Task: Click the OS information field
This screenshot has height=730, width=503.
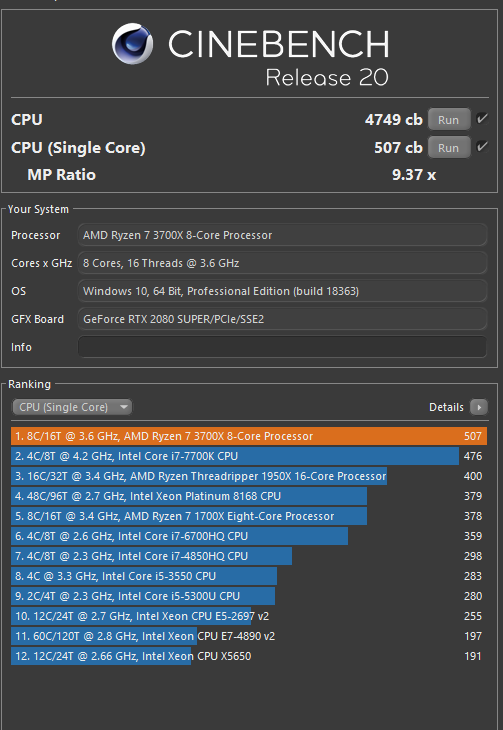Action: [x=282, y=291]
